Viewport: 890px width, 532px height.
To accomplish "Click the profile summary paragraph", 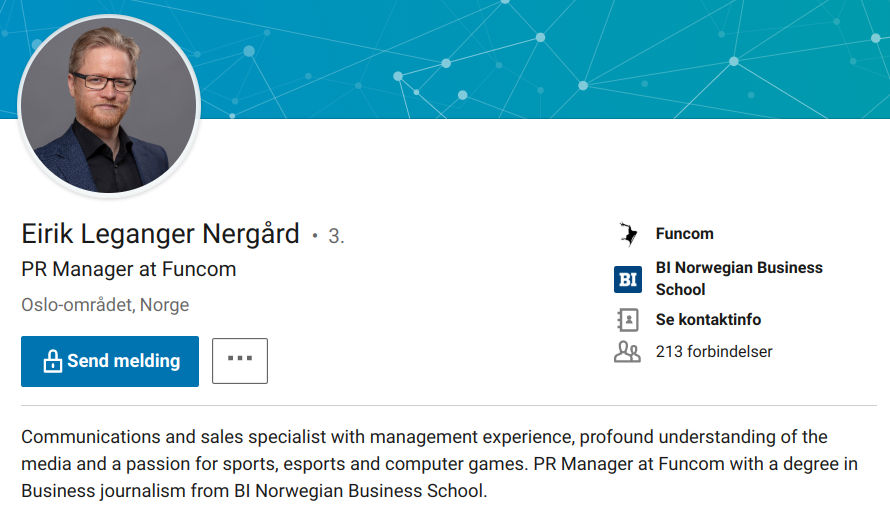I will pyautogui.click(x=439, y=464).
